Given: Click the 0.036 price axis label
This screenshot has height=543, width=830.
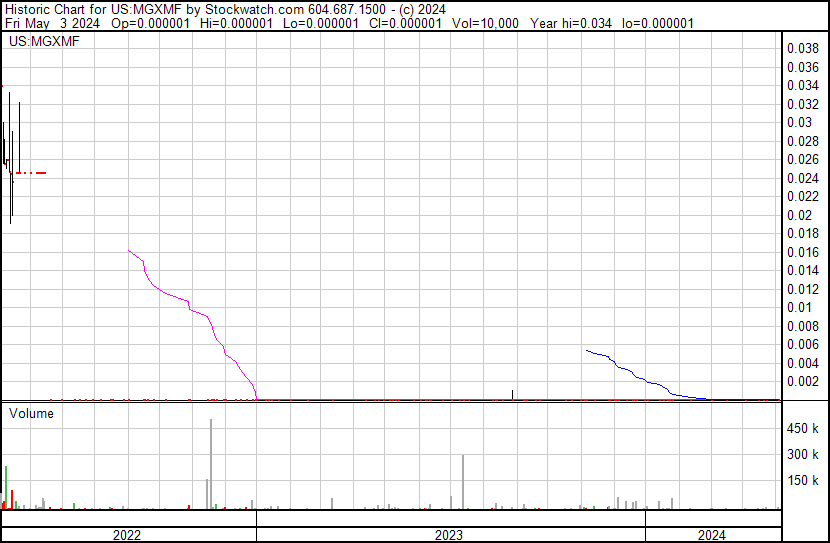Looking at the screenshot, I should (x=802, y=67).
